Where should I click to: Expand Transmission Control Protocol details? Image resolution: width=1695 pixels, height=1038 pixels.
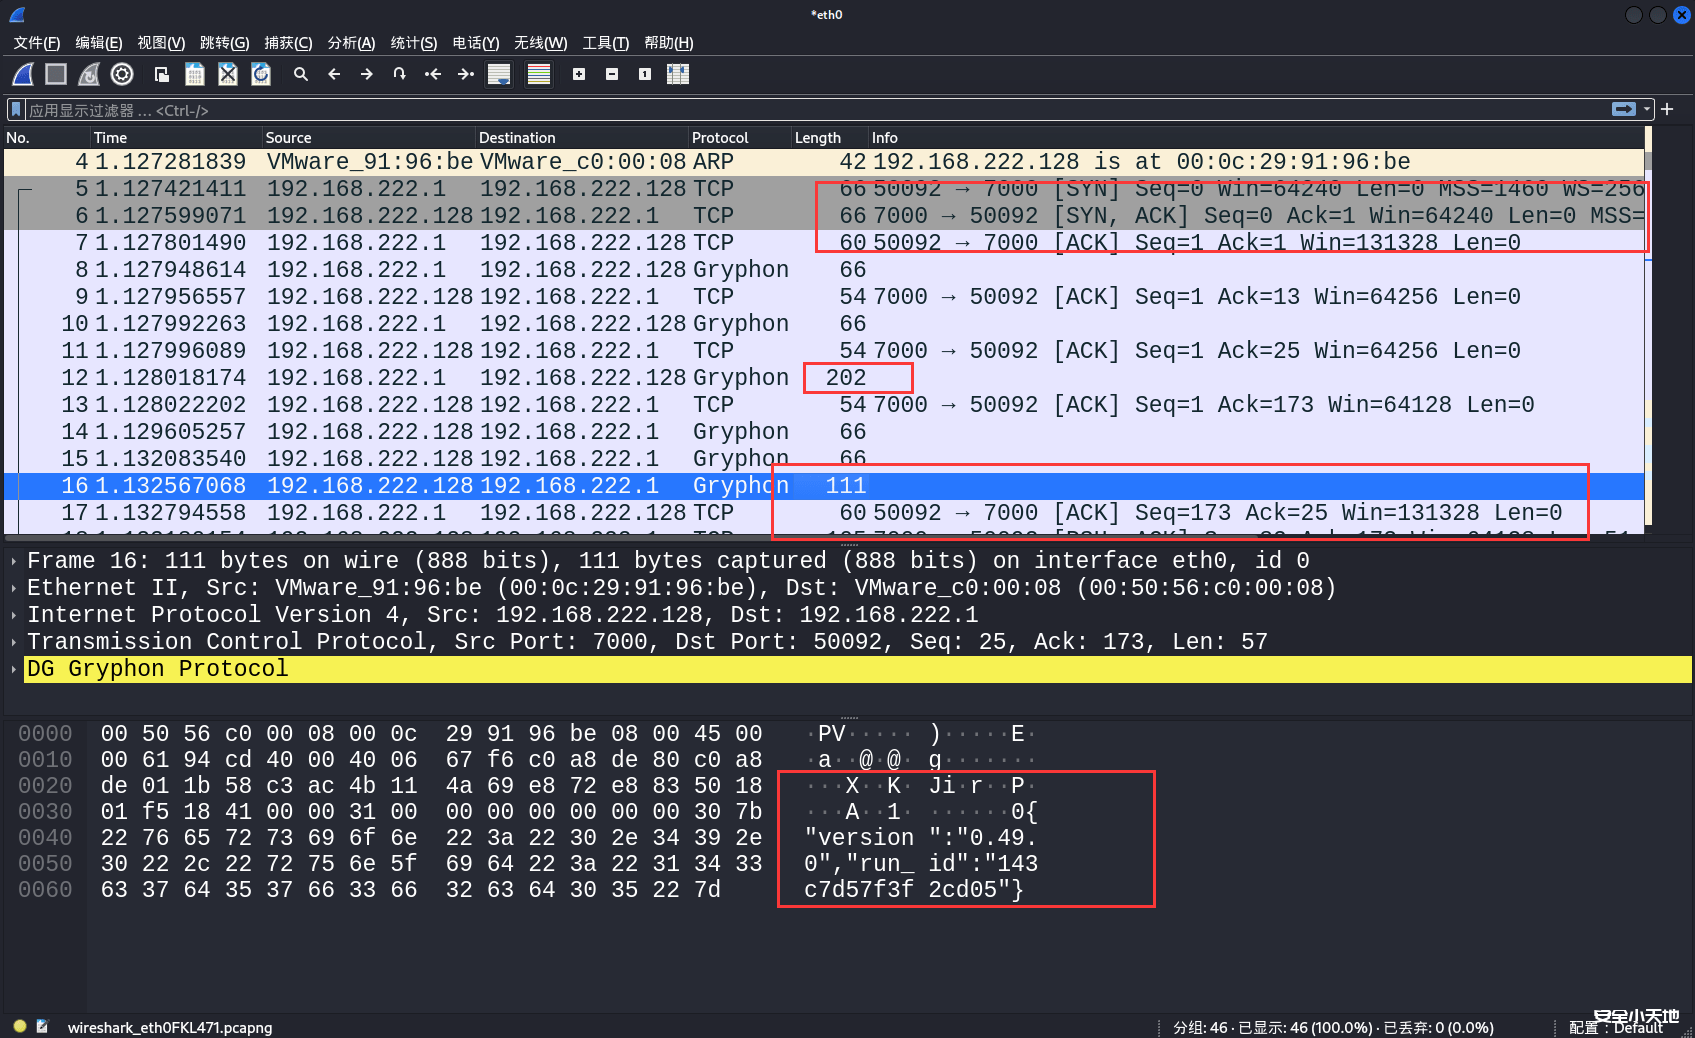13,642
